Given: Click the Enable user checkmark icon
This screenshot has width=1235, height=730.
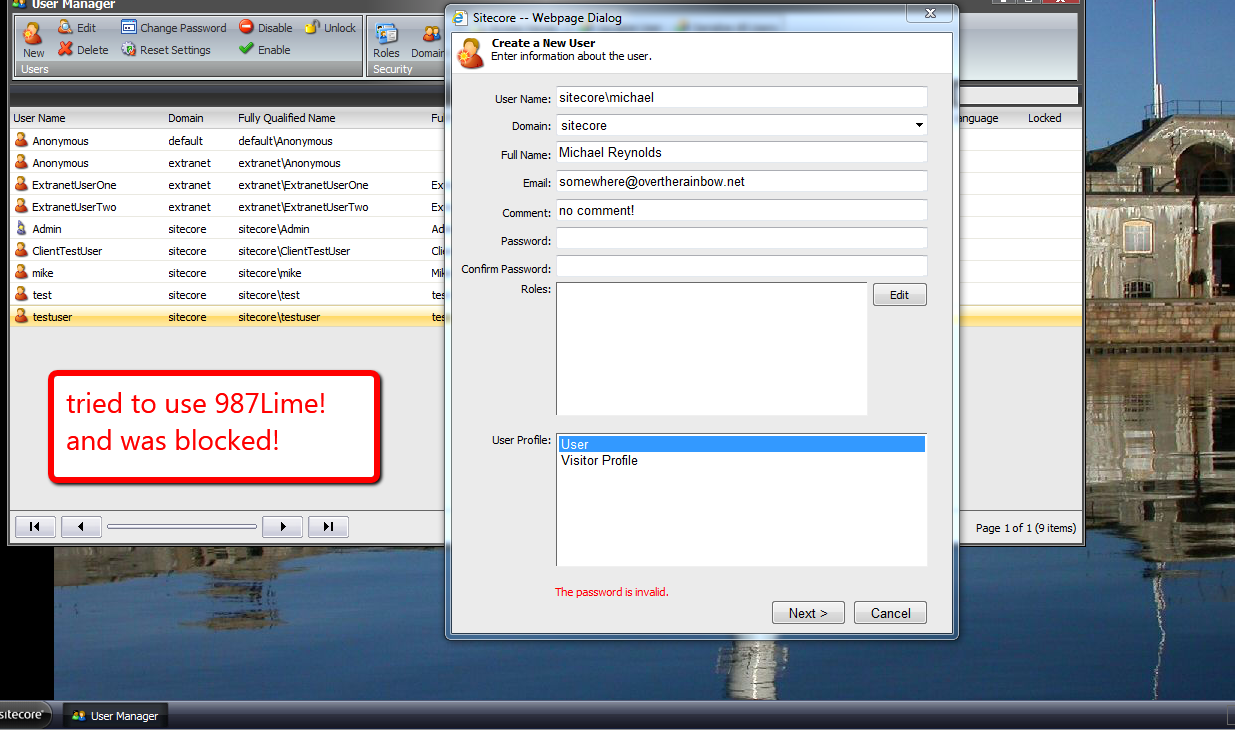Looking at the screenshot, I should point(247,49).
